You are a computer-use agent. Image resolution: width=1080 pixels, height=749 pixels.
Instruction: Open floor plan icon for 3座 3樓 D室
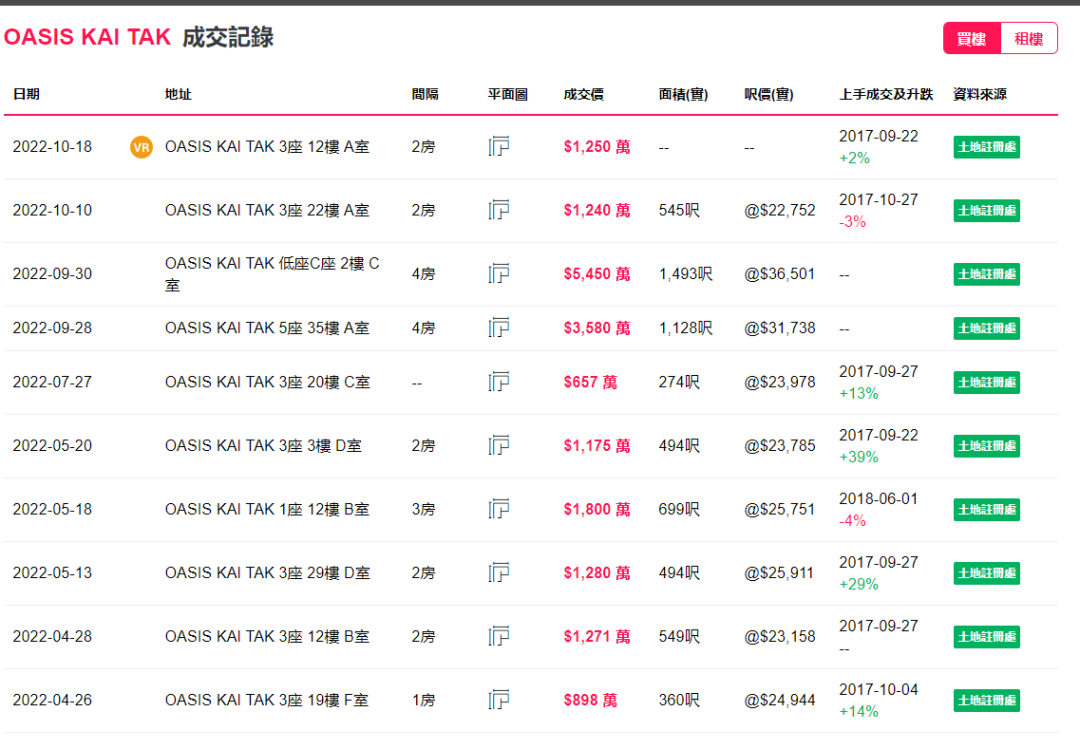click(499, 446)
